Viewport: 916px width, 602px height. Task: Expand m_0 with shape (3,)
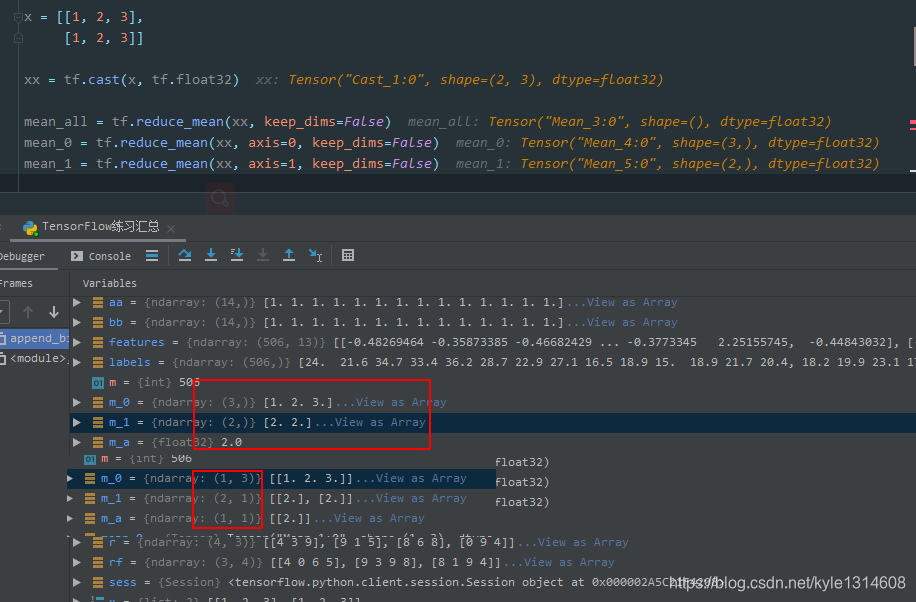[x=77, y=402]
